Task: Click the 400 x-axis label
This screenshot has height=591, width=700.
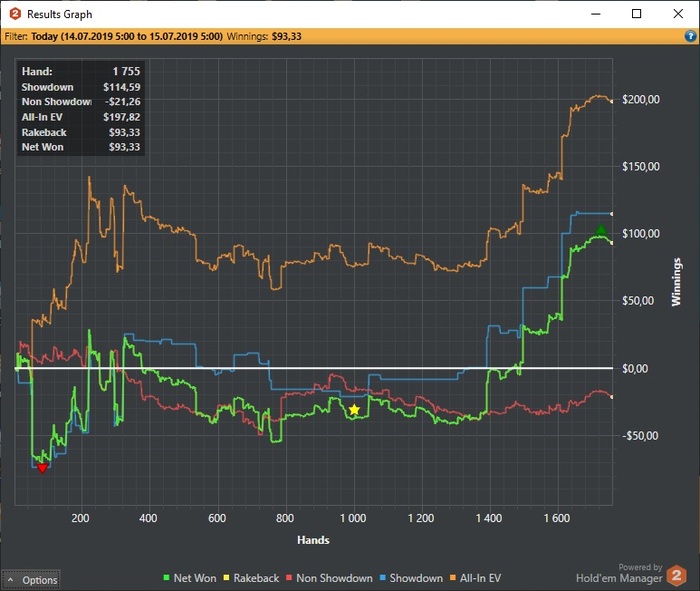Action: [x=148, y=518]
